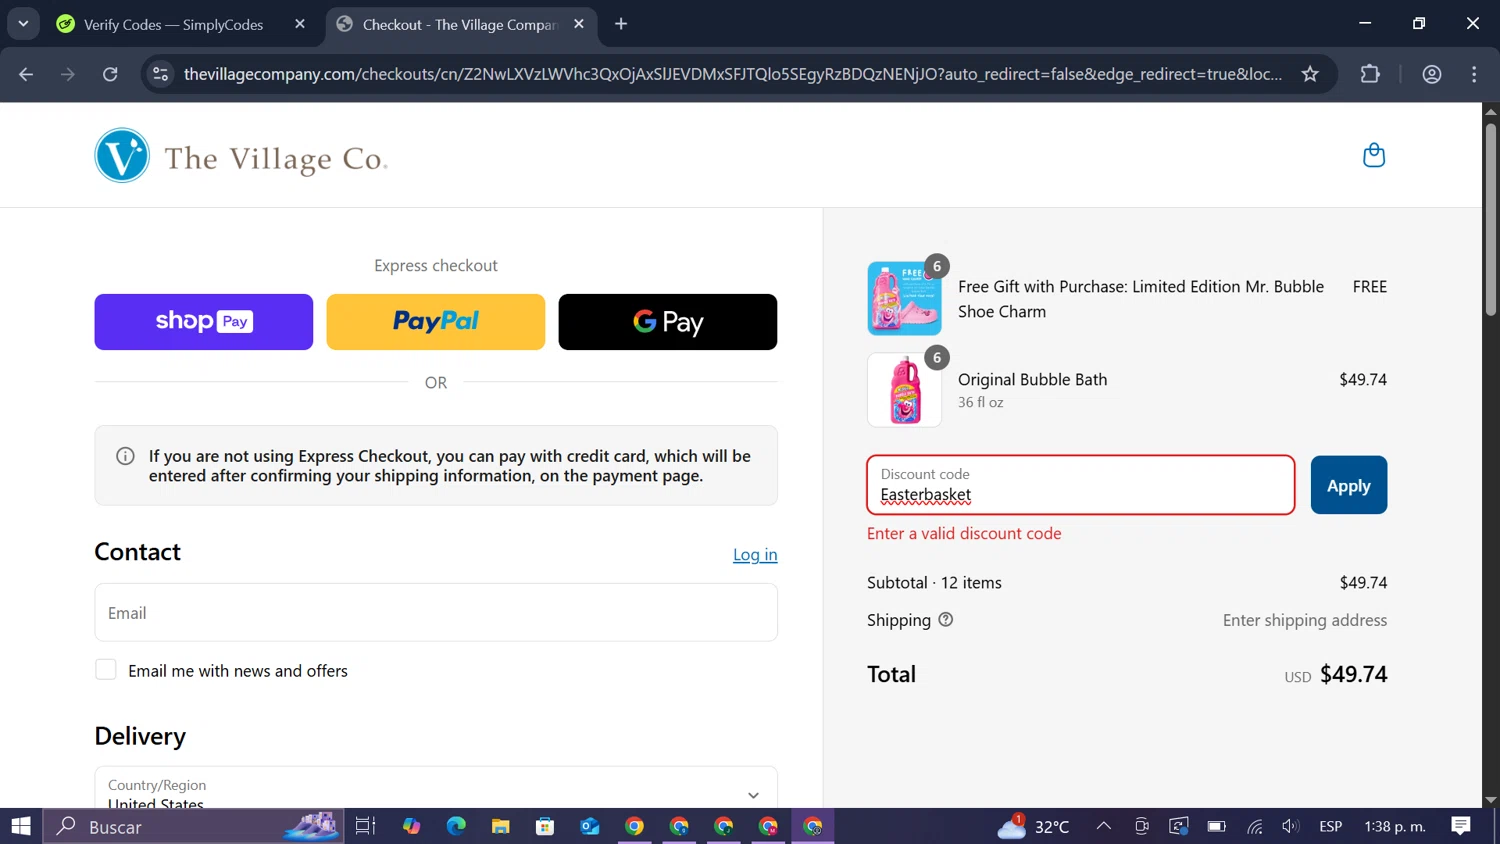Check battery status icon in tray
This screenshot has width=1500, height=844.
pyautogui.click(x=1216, y=826)
